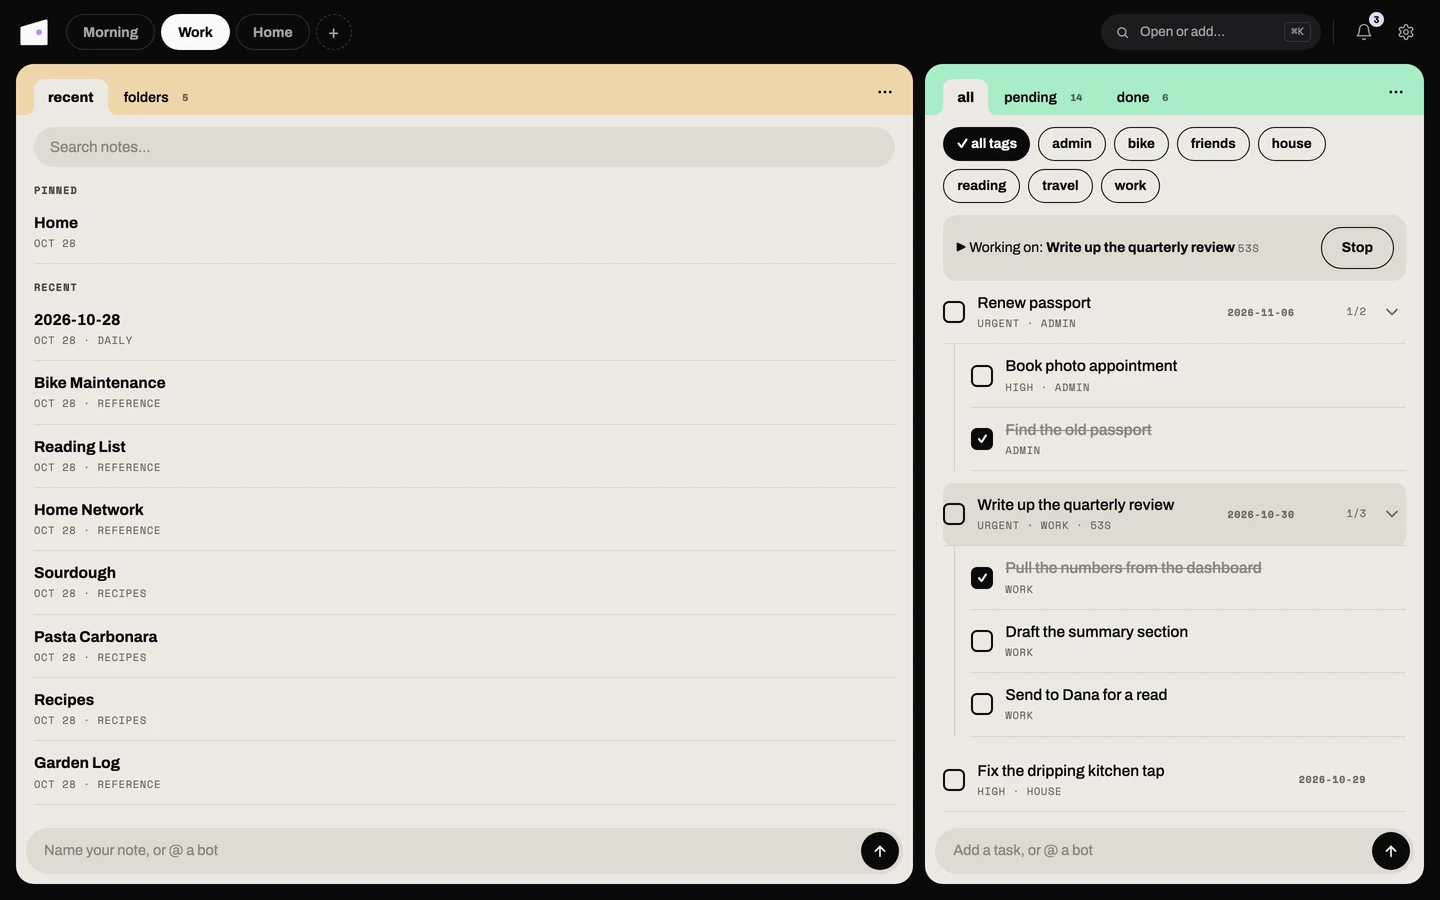Viewport: 1440px width, 900px height.
Task: Submit the new task with arrow button
Action: tap(1391, 851)
